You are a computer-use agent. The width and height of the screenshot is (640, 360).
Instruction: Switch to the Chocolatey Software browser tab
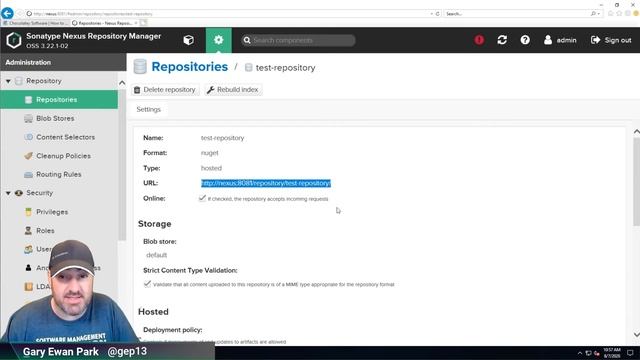point(36,23)
